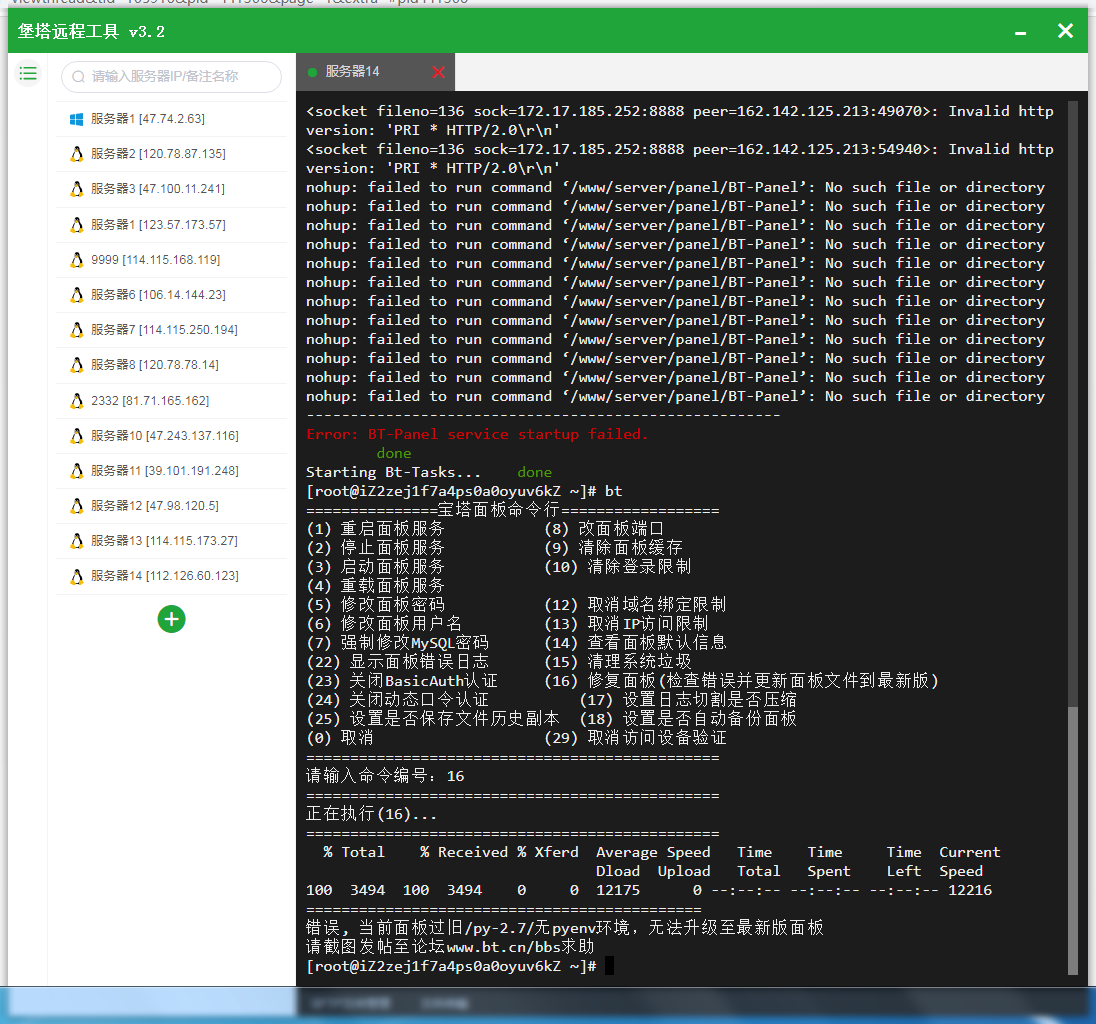Select 服务器3 [47.100.11.241]
1096x1024 pixels.
[x=171, y=189]
